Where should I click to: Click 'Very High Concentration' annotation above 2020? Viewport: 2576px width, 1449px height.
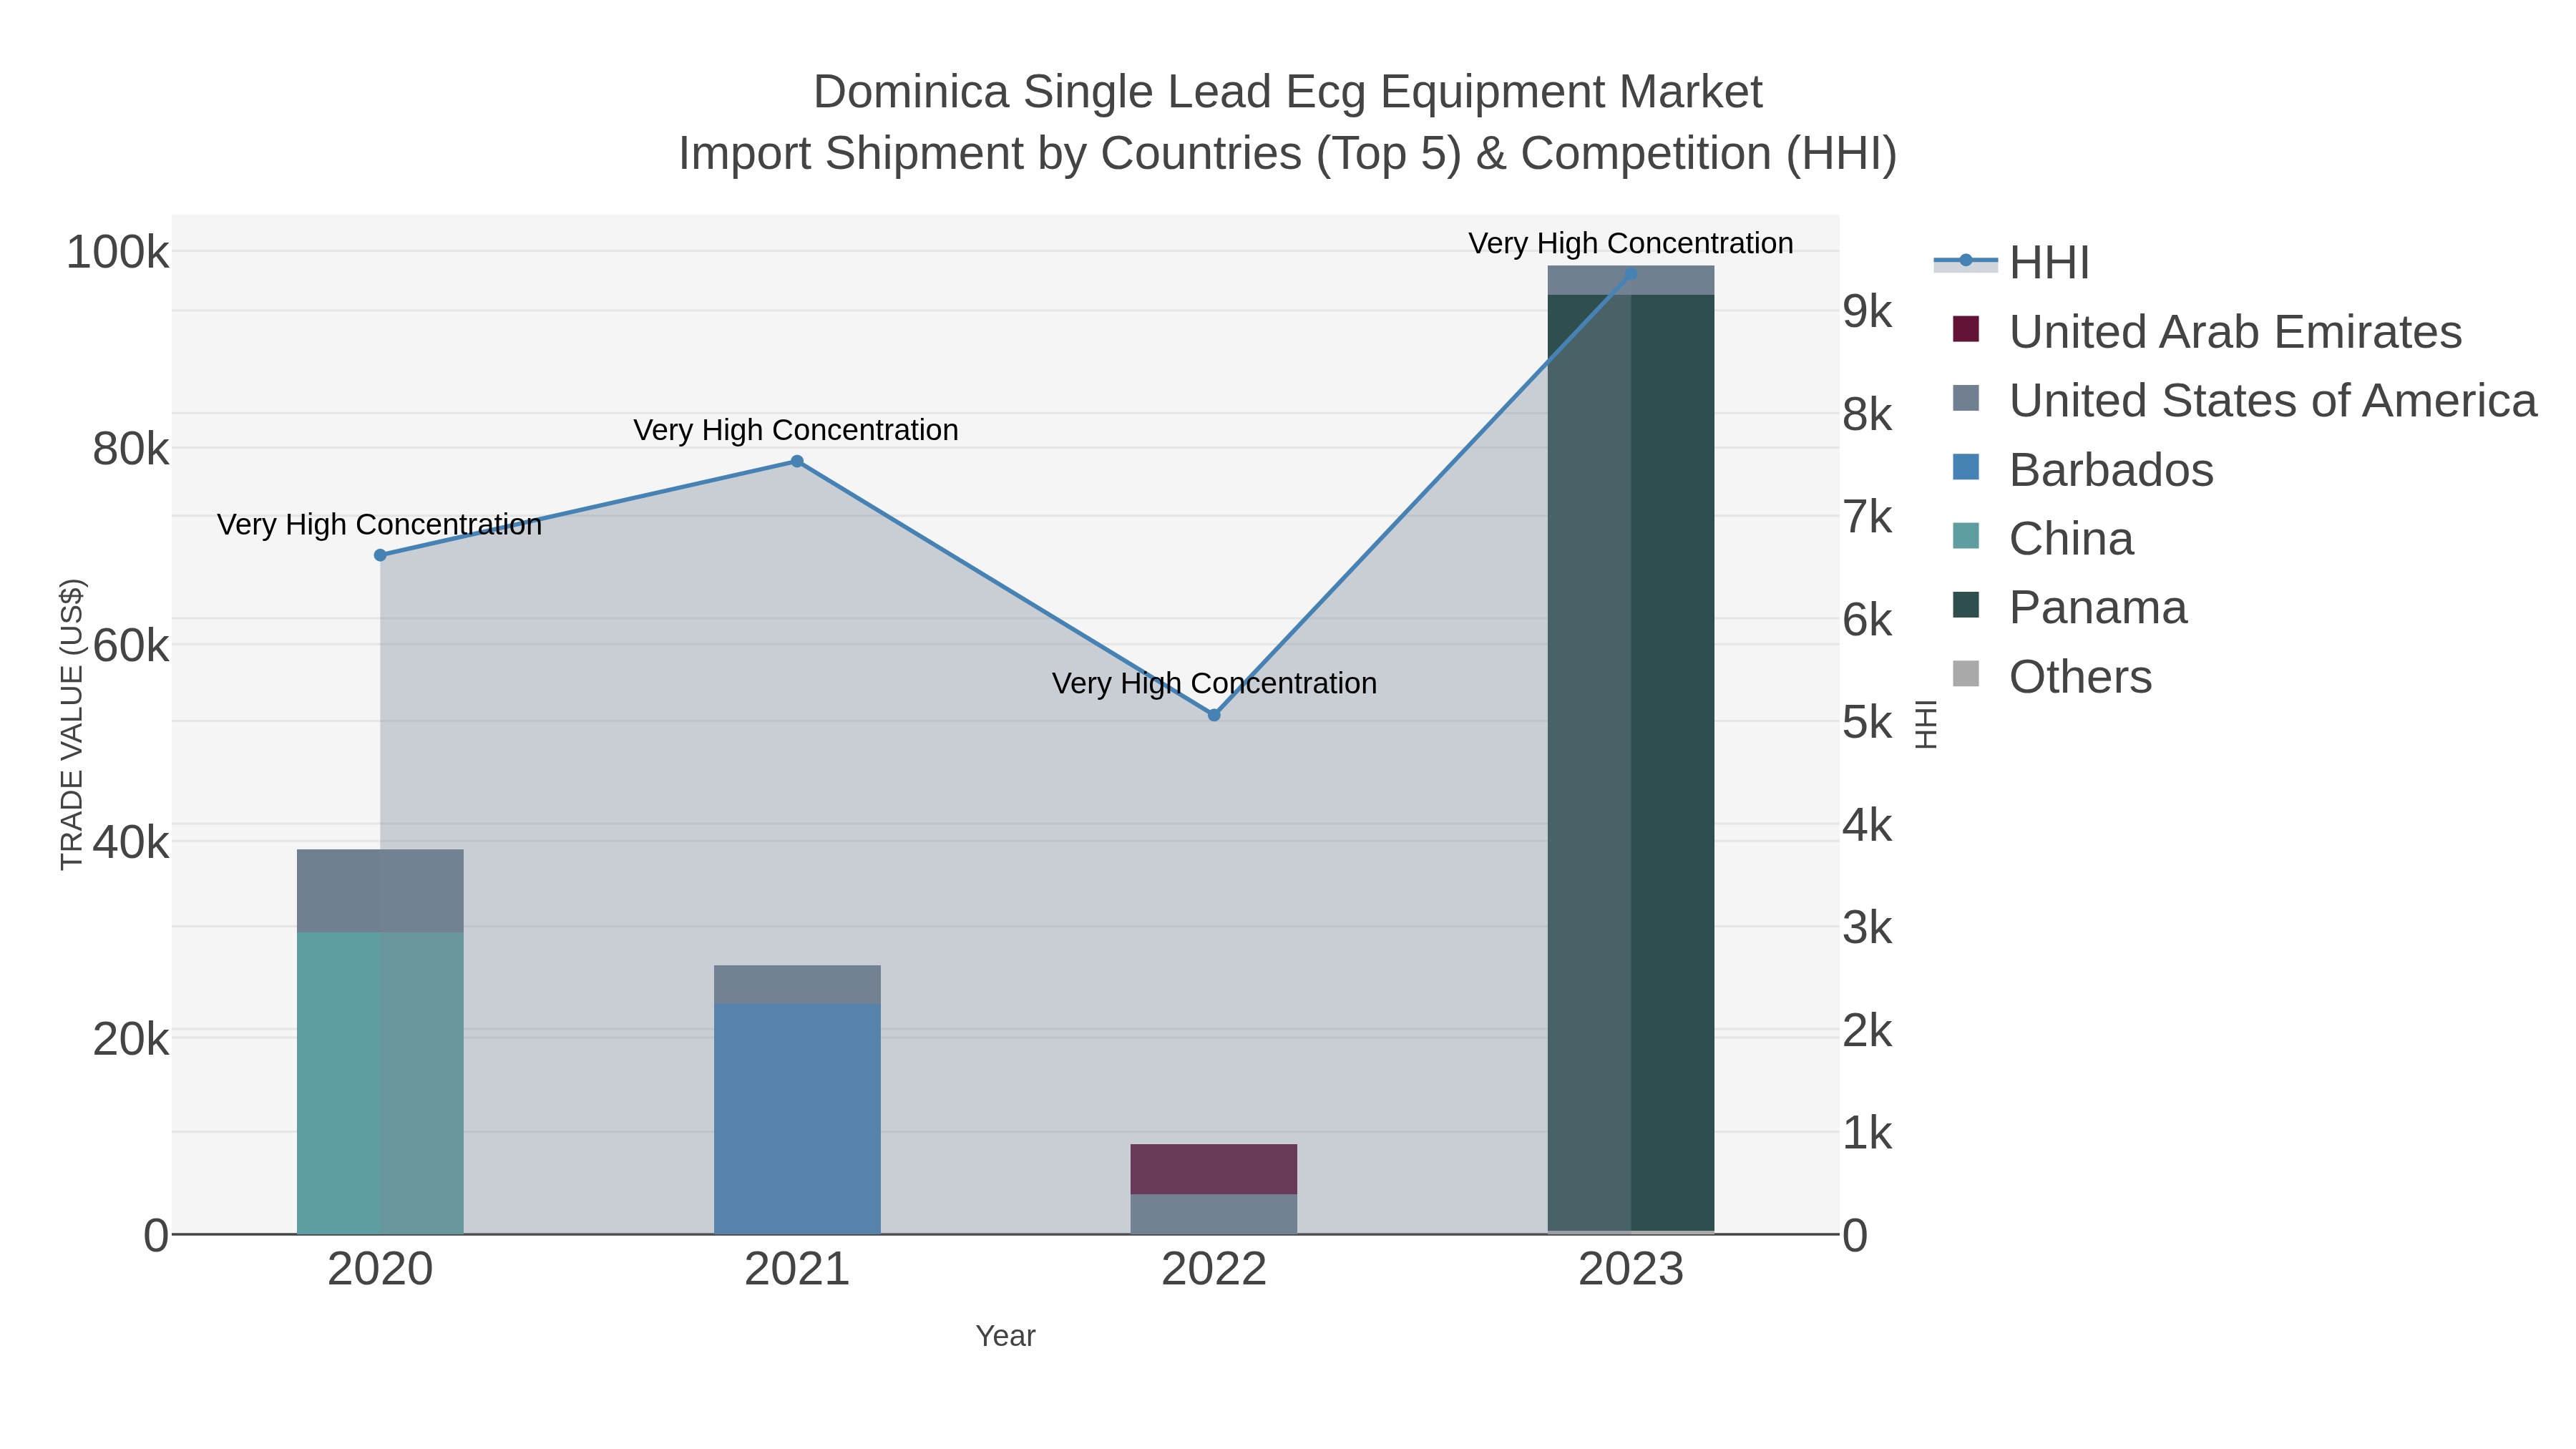(379, 524)
